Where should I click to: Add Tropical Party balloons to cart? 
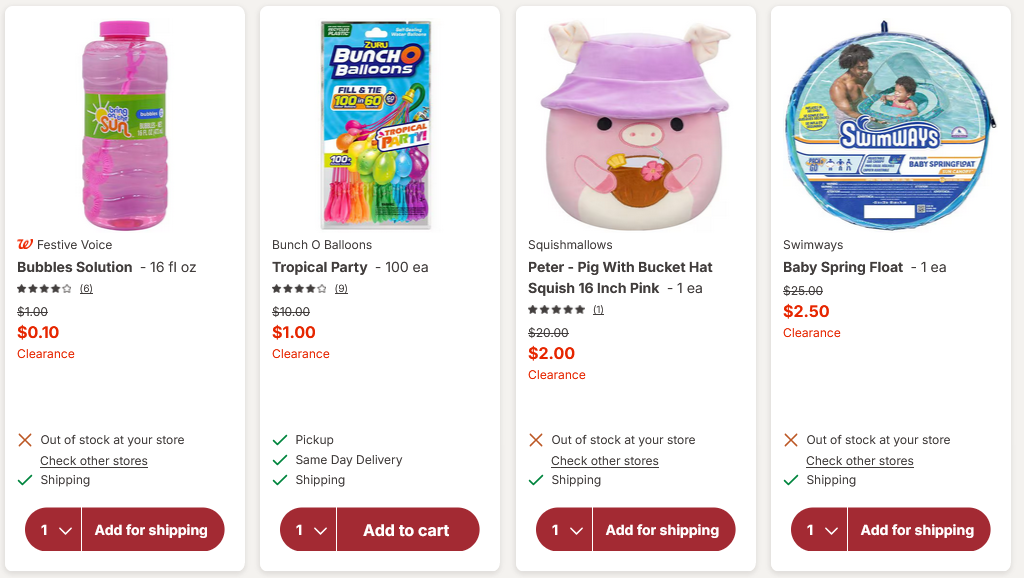pyautogui.click(x=406, y=530)
